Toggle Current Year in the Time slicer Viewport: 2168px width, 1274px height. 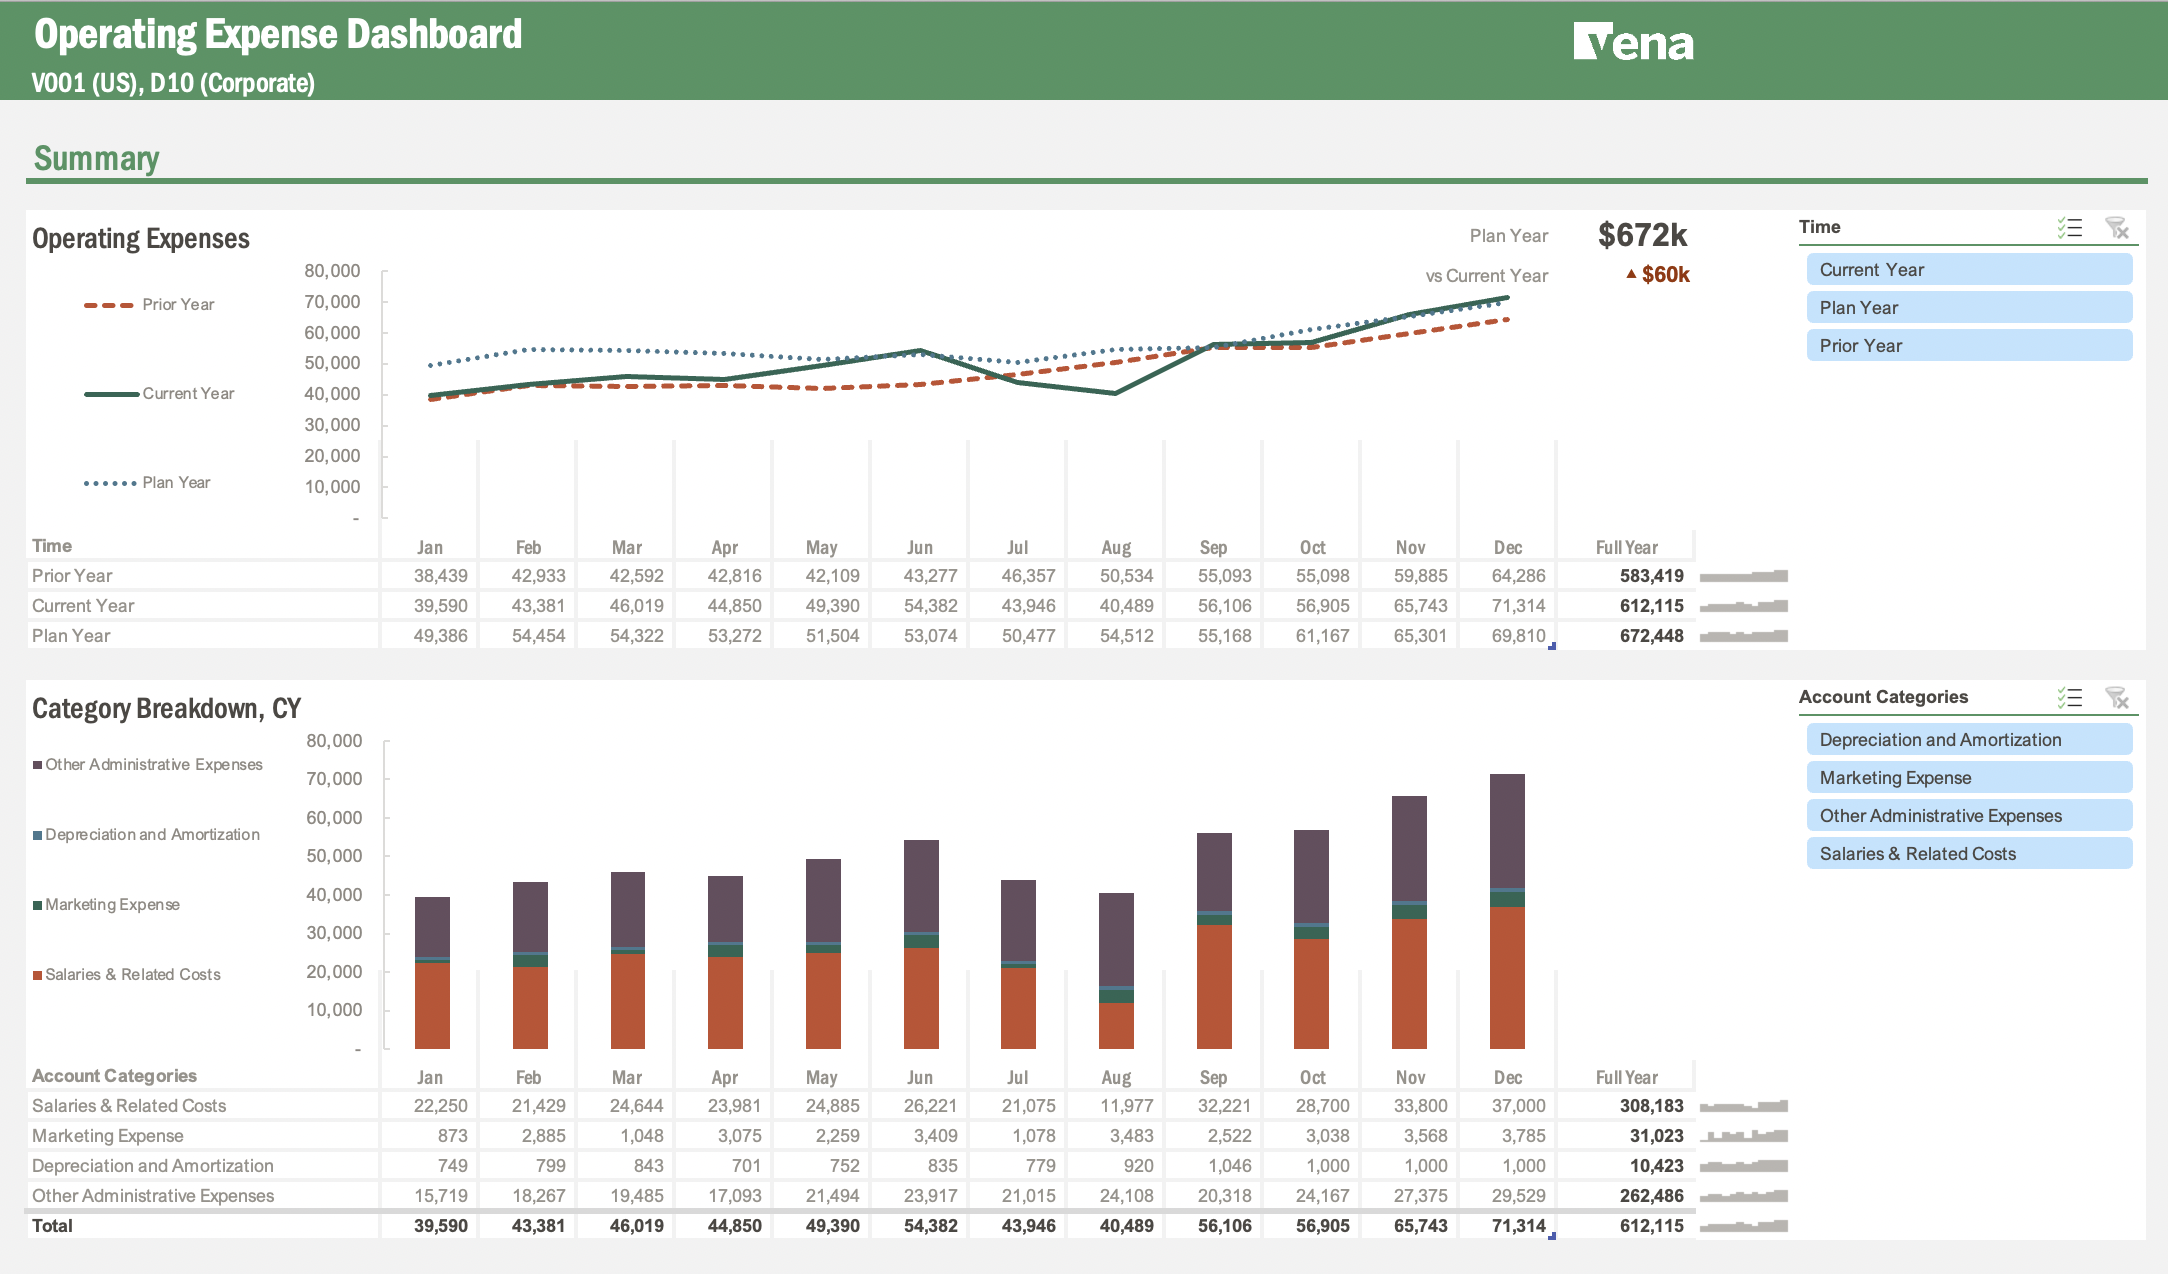1968,269
